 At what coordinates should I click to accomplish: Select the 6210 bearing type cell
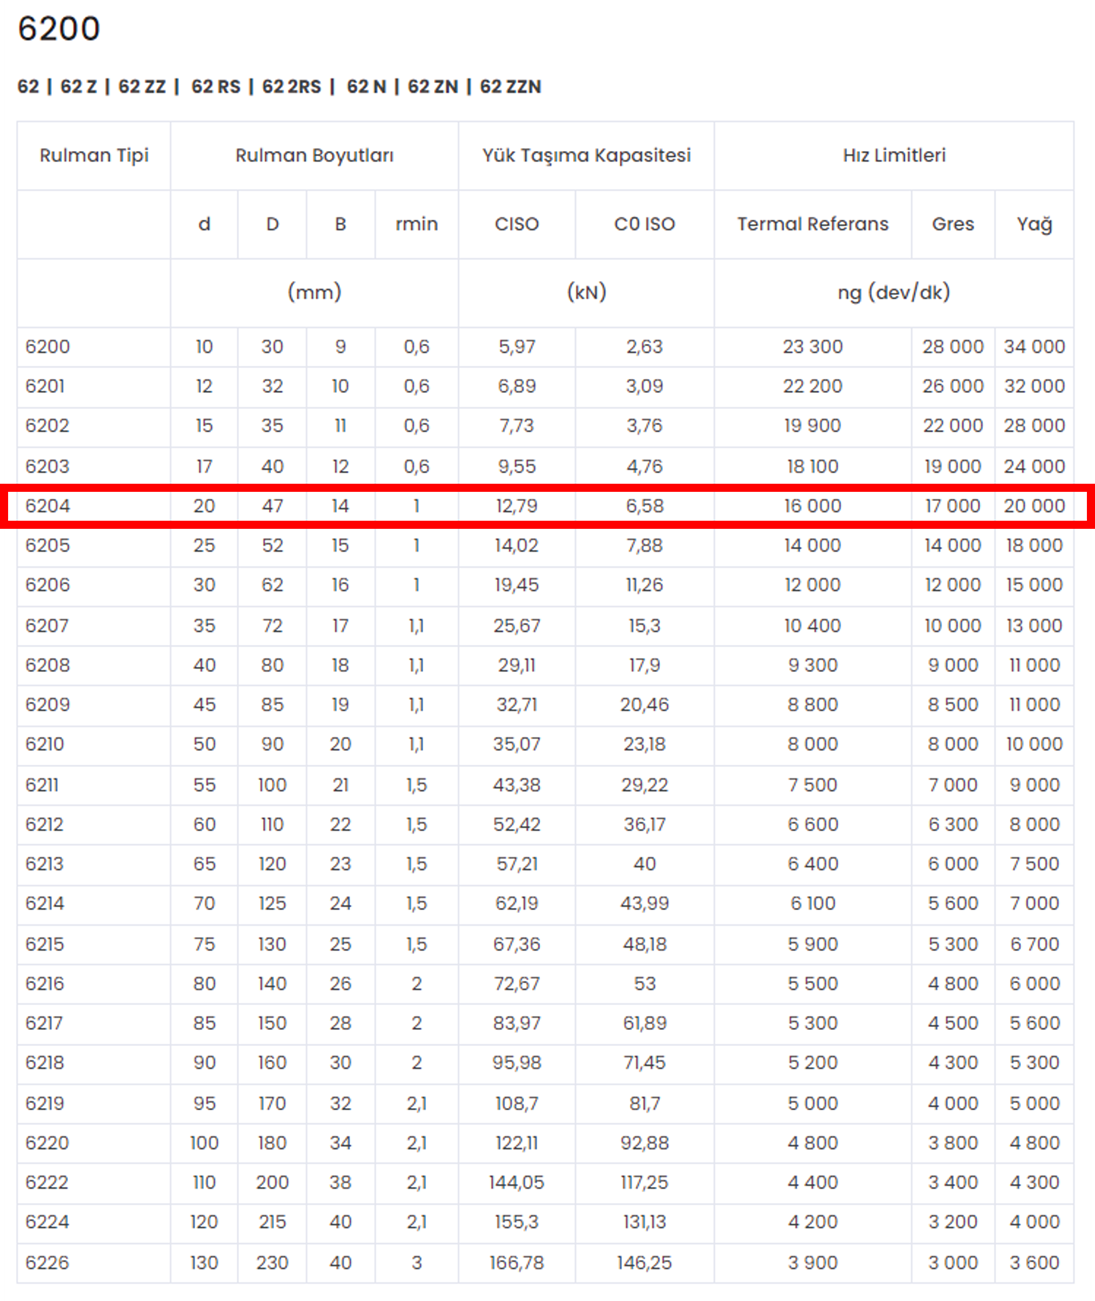tap(45, 744)
